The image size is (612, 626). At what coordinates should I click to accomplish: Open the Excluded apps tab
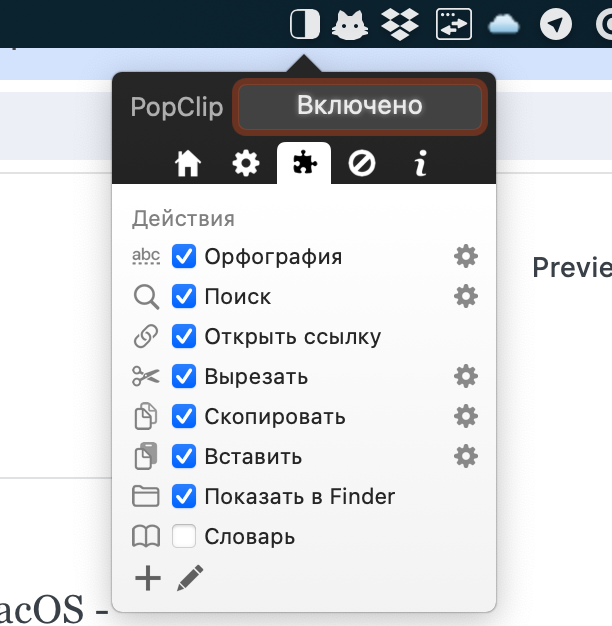[x=362, y=163]
